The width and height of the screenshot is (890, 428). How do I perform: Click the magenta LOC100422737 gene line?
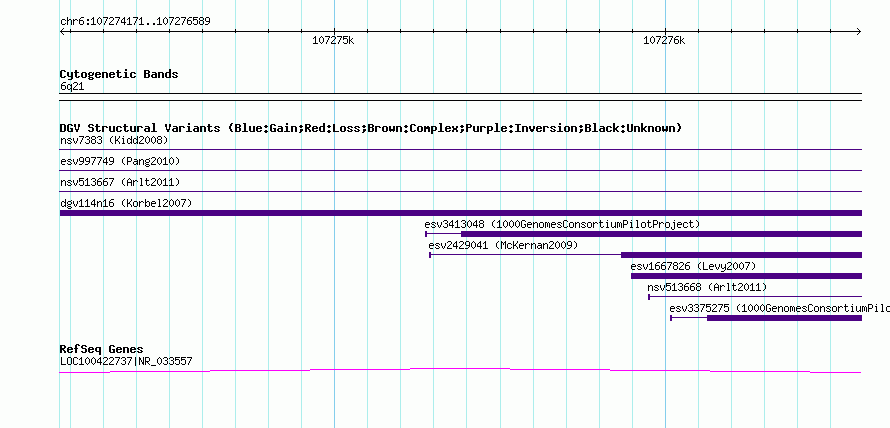(460, 370)
